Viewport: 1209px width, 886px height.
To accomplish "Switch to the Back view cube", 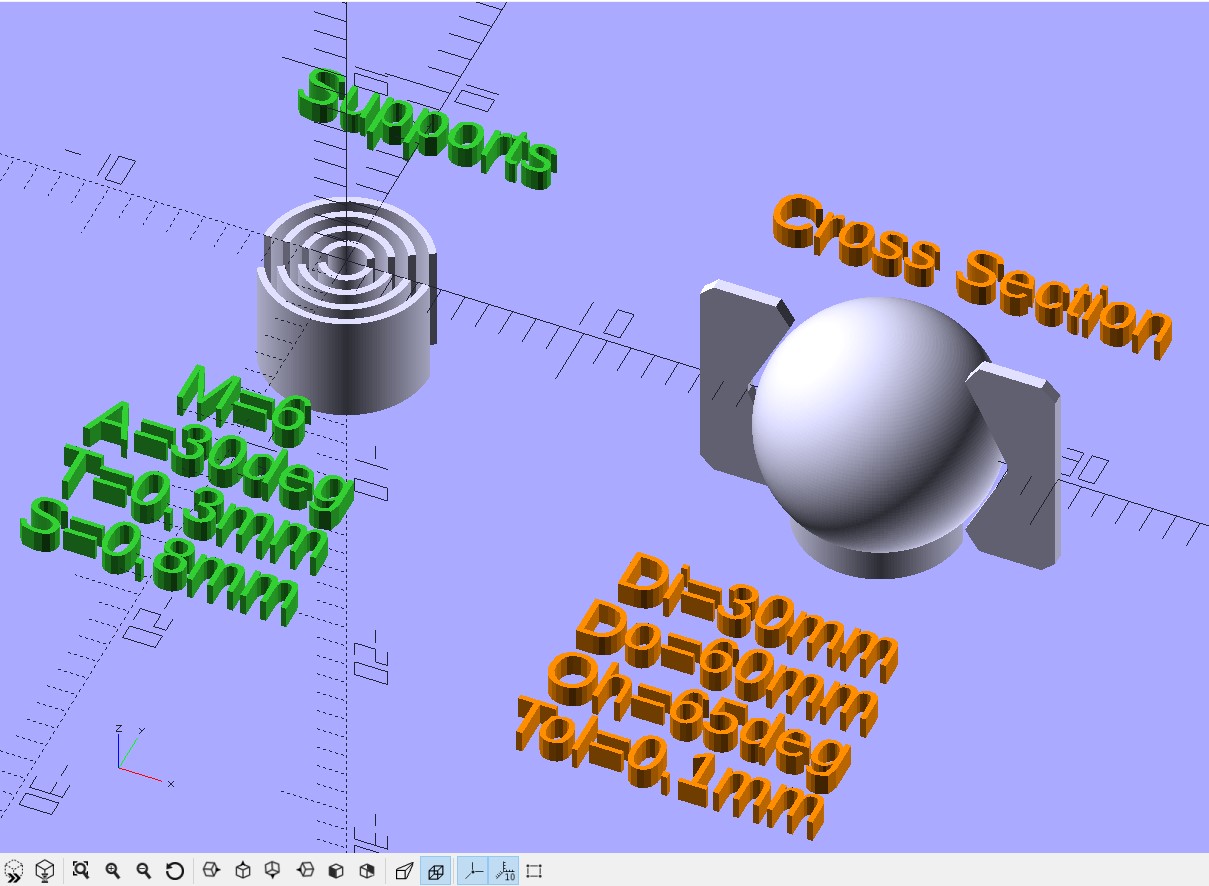I will [x=367, y=871].
